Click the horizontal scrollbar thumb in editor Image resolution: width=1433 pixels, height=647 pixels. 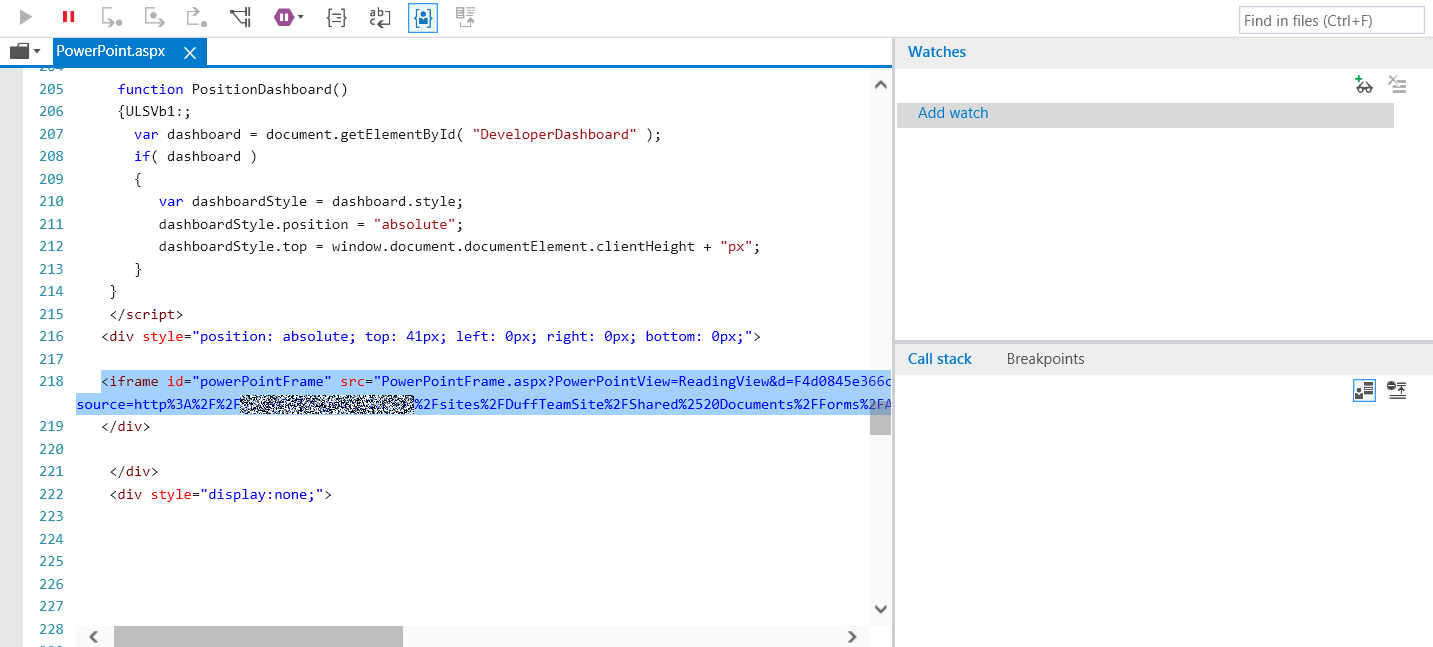click(258, 636)
